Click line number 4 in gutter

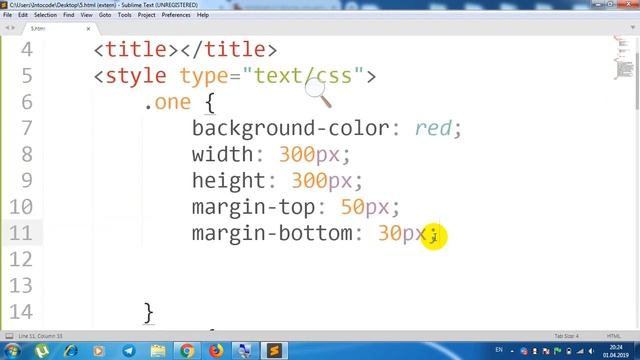pos(27,50)
